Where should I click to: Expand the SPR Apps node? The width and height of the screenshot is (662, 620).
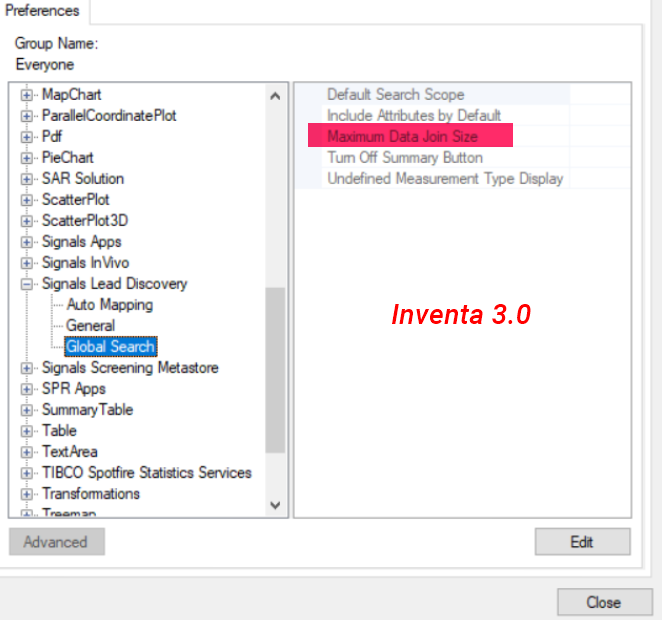[x=26, y=389]
